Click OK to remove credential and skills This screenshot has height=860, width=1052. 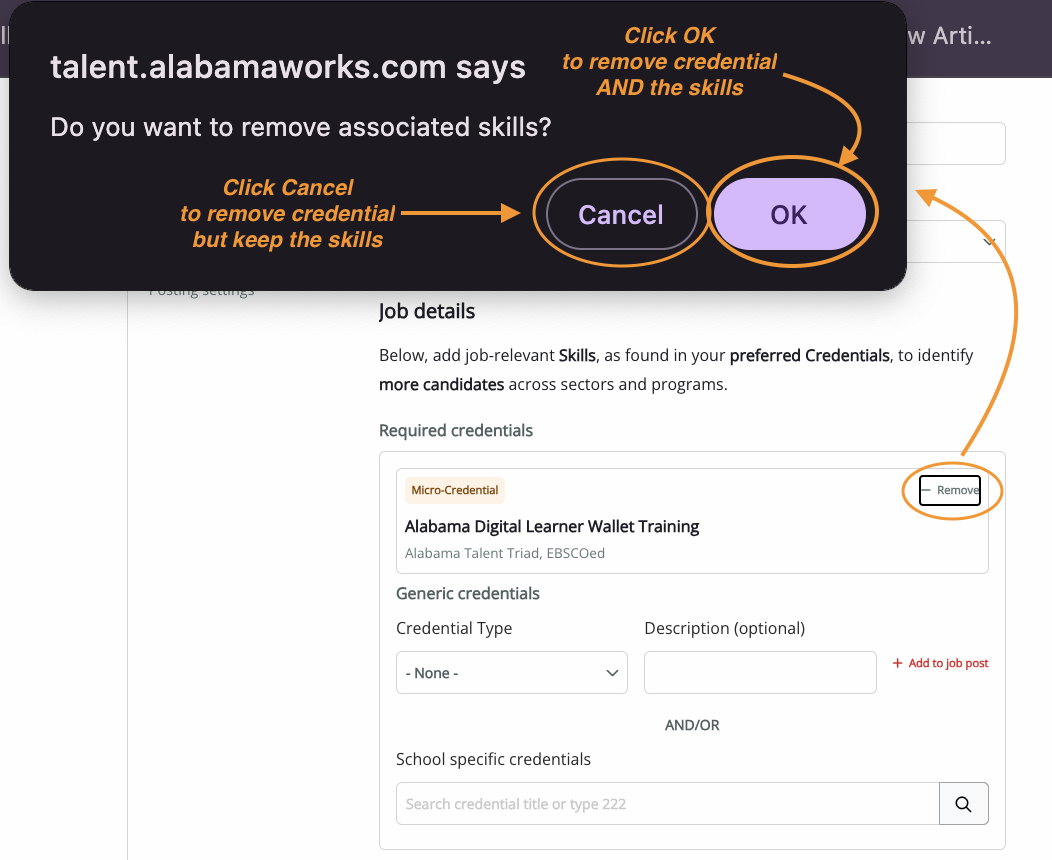(789, 214)
